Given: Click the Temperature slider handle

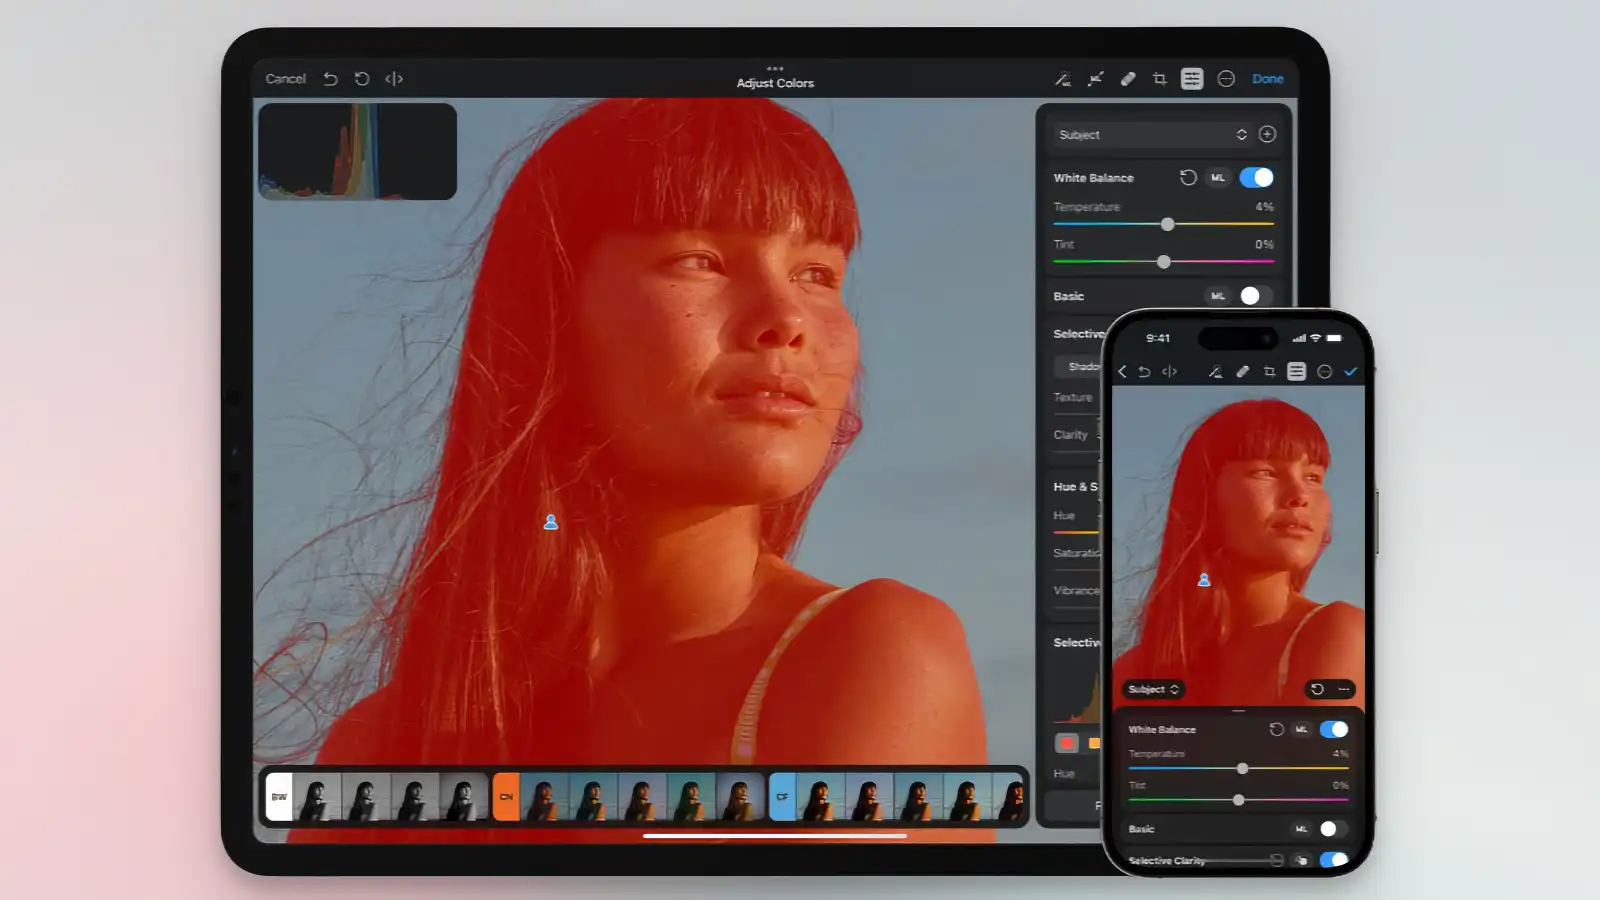Looking at the screenshot, I should pyautogui.click(x=1168, y=224).
